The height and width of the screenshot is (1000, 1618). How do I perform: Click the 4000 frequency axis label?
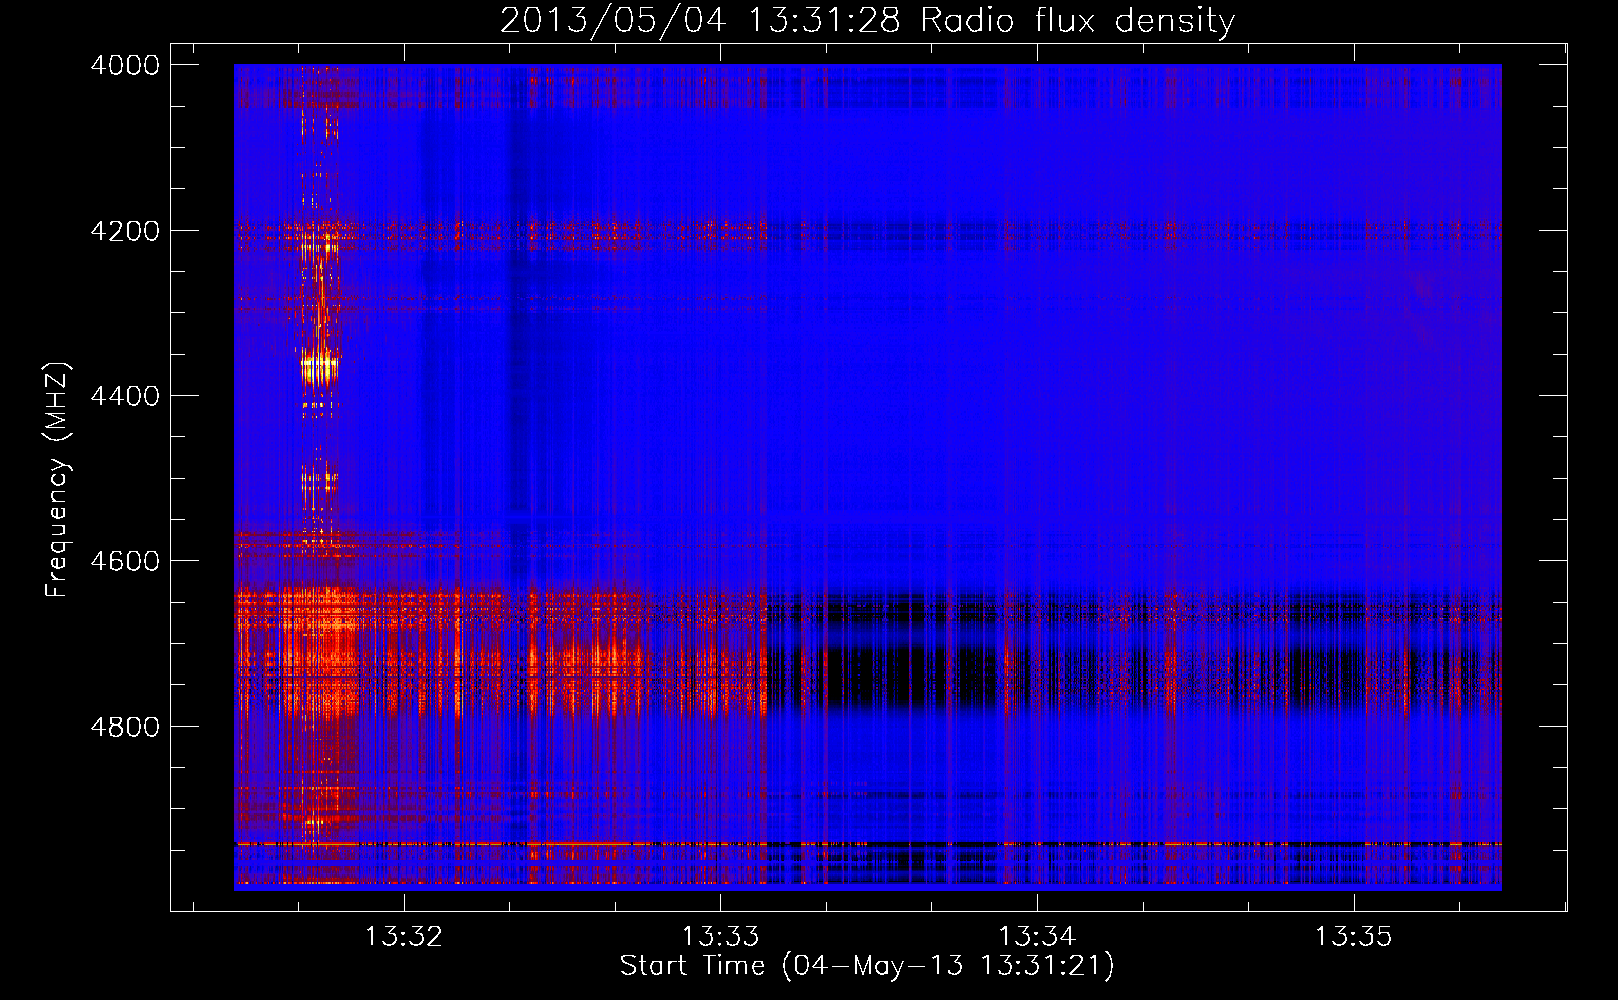(x=125, y=65)
